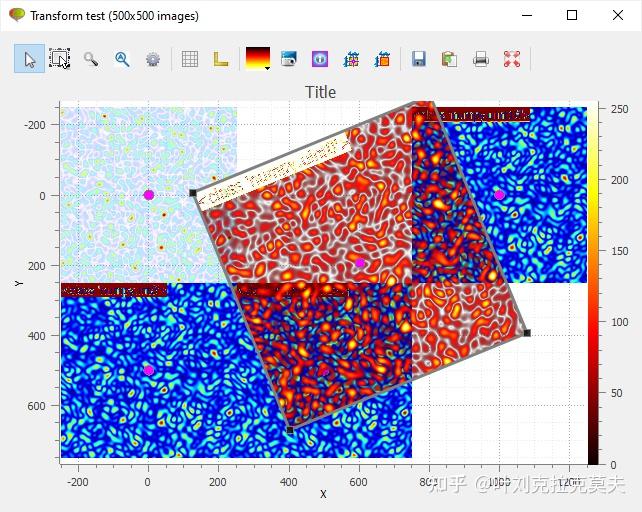
Task: Select the arrow pointer selection tool
Action: click(x=29, y=59)
